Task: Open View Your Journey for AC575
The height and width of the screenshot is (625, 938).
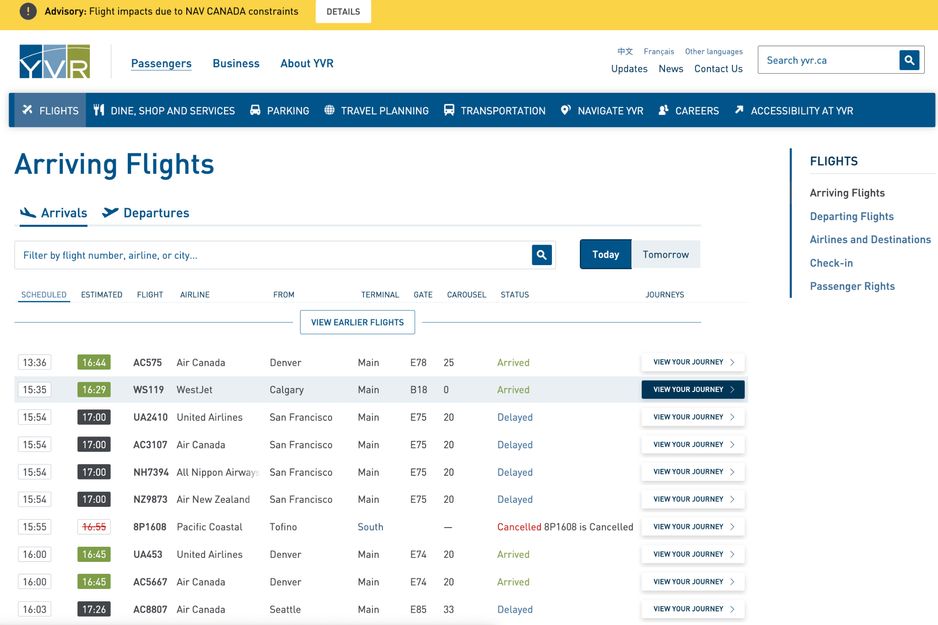Action: (x=692, y=362)
